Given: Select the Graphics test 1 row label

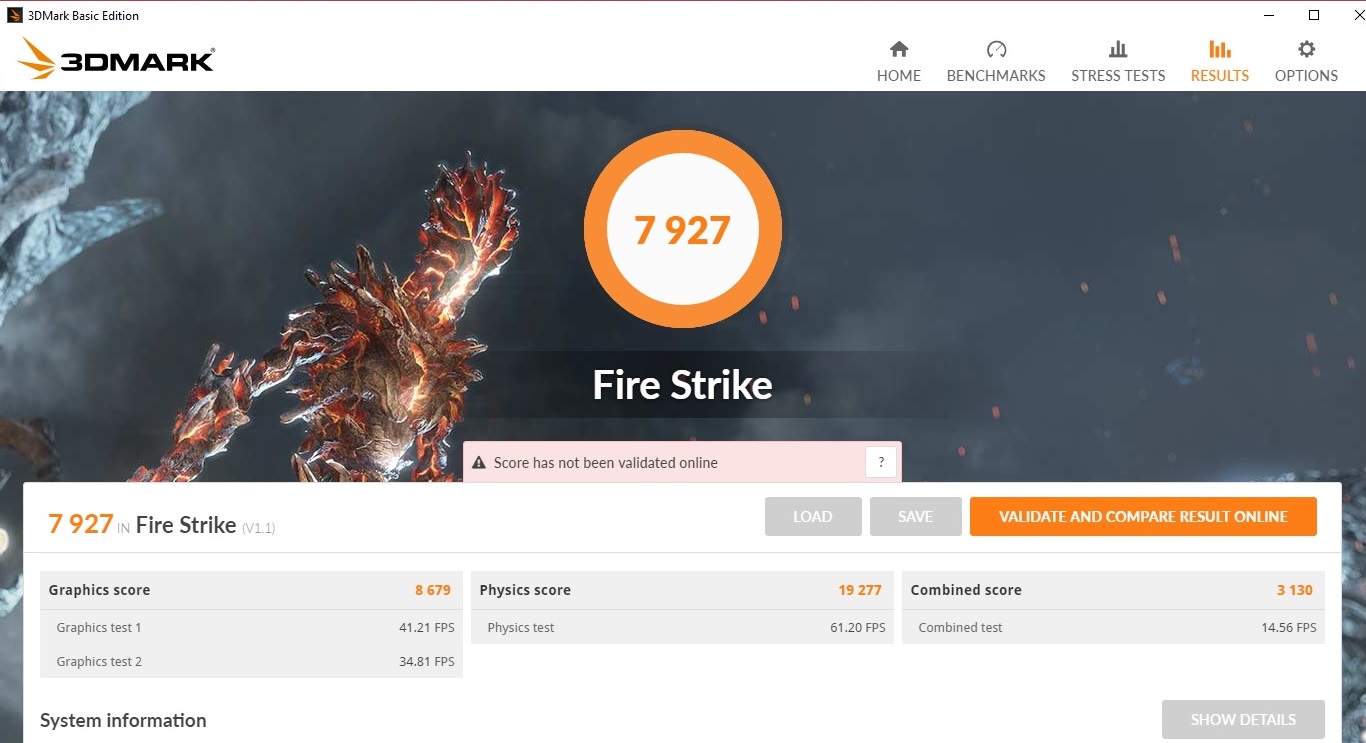Looking at the screenshot, I should (99, 628).
